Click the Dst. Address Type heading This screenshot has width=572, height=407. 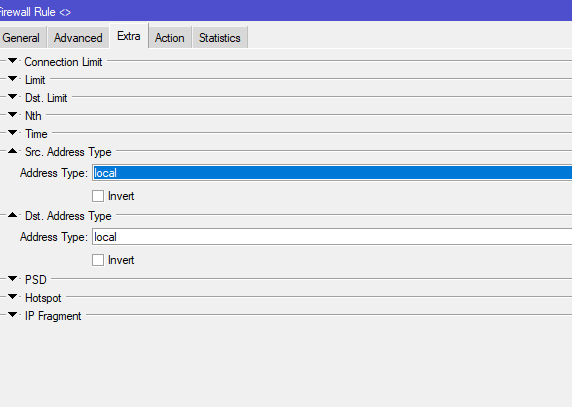tap(68, 216)
